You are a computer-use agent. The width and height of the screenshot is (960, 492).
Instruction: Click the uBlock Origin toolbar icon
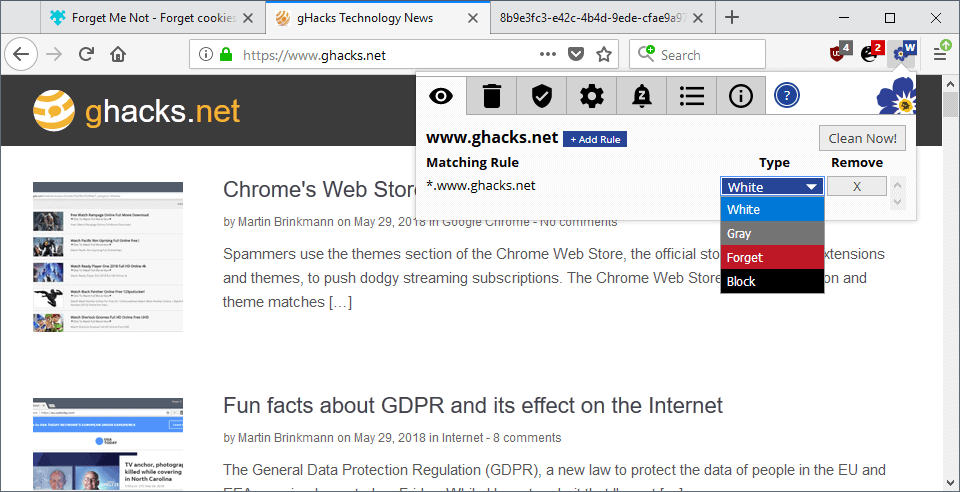pos(841,53)
